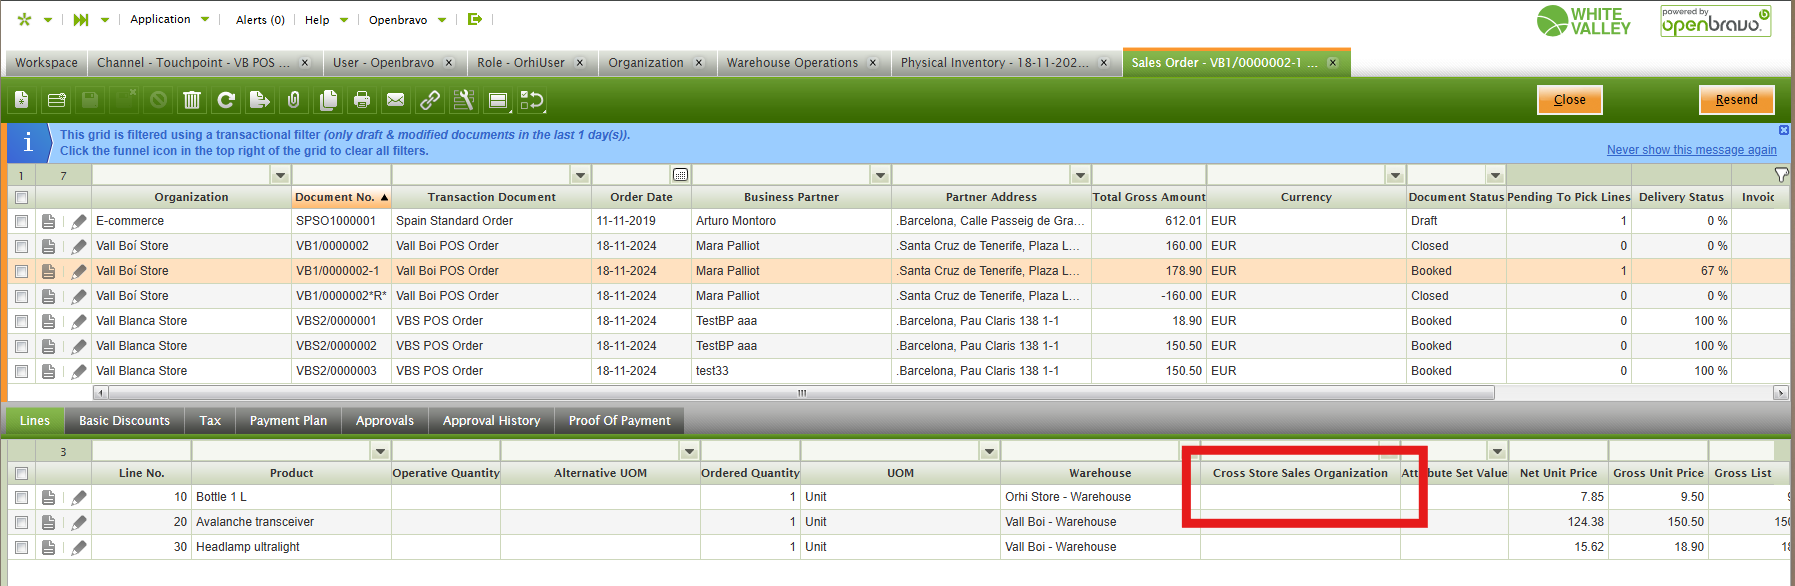
Task: Send the order by email
Action: tap(396, 100)
